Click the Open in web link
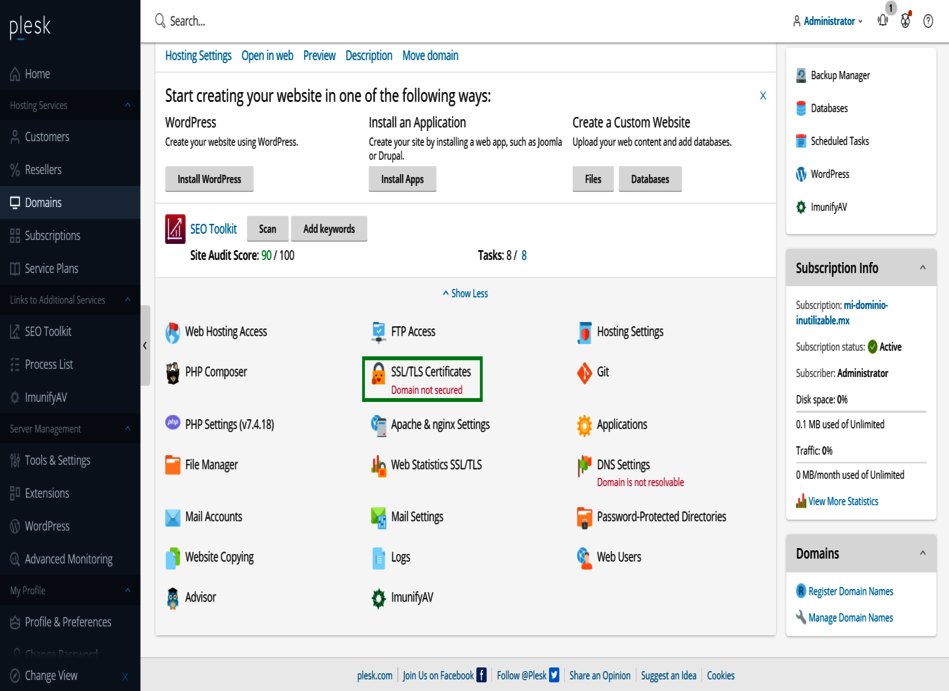Viewport: 949px width, 691px height. pyautogui.click(x=268, y=56)
